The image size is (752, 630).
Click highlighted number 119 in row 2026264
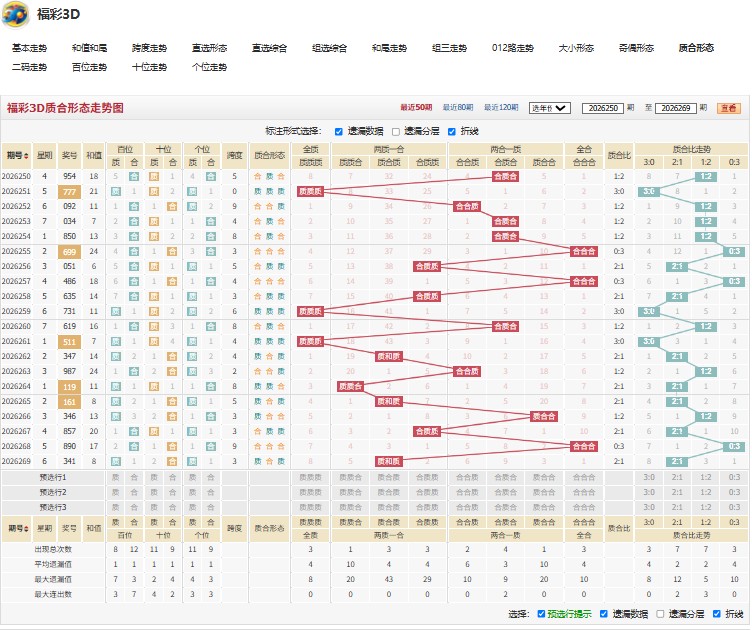(70, 387)
